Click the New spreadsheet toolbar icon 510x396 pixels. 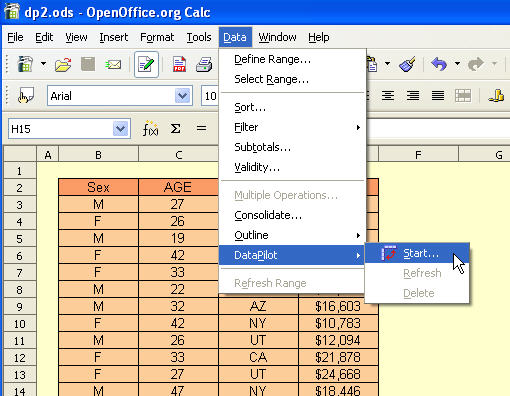pos(25,64)
